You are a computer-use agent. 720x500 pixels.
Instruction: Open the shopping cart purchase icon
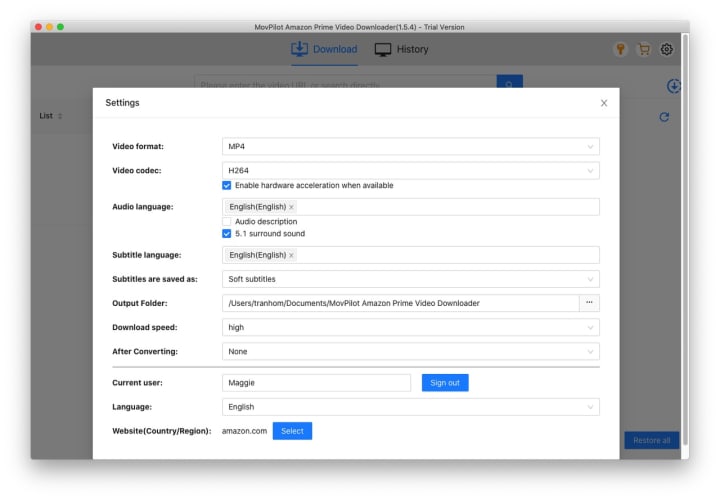[x=644, y=49]
